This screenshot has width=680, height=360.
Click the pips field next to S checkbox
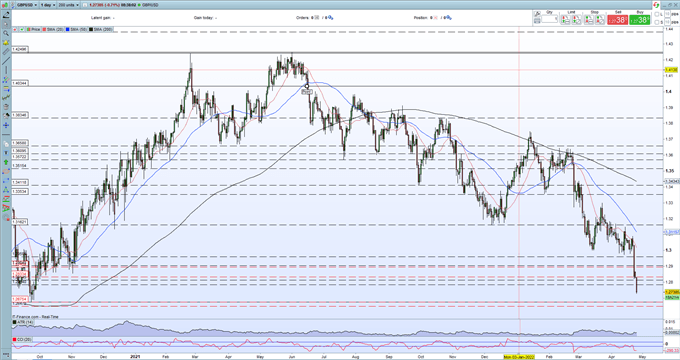coord(667,22)
